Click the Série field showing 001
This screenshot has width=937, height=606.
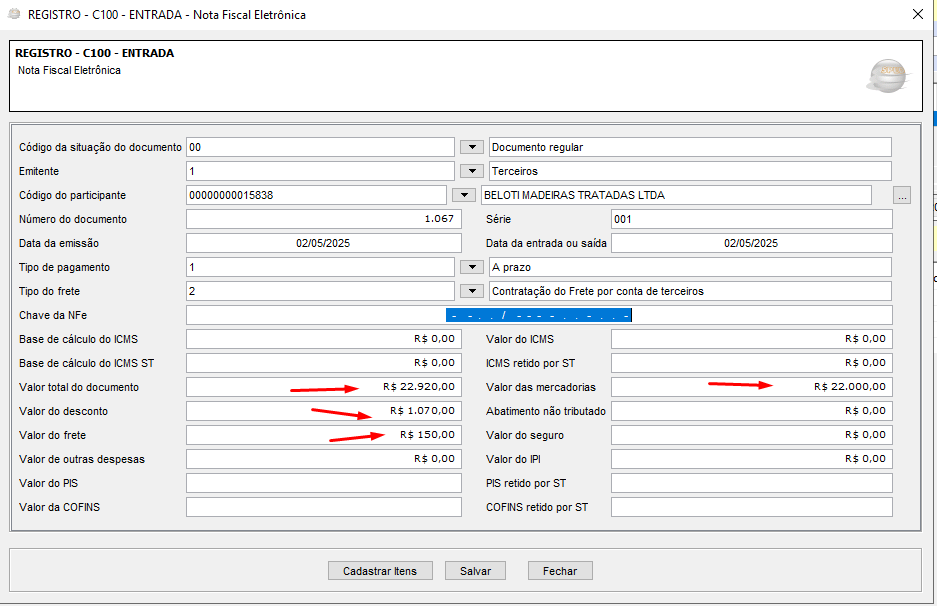(x=752, y=219)
